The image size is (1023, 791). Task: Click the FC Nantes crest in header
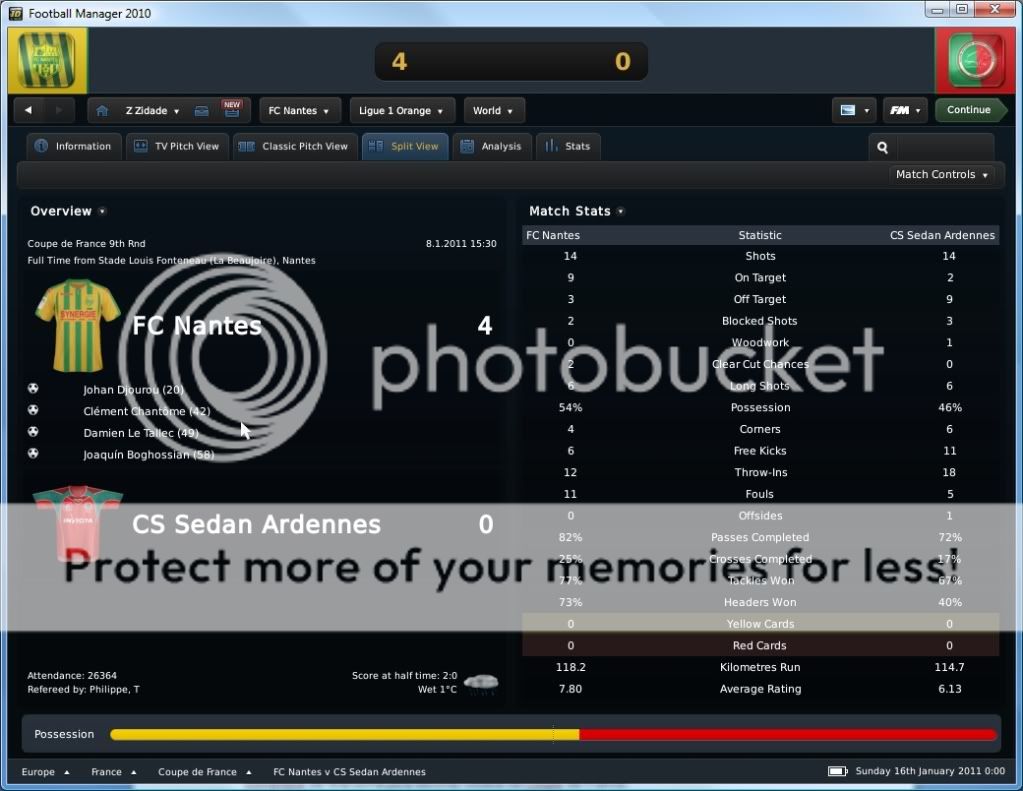47,61
